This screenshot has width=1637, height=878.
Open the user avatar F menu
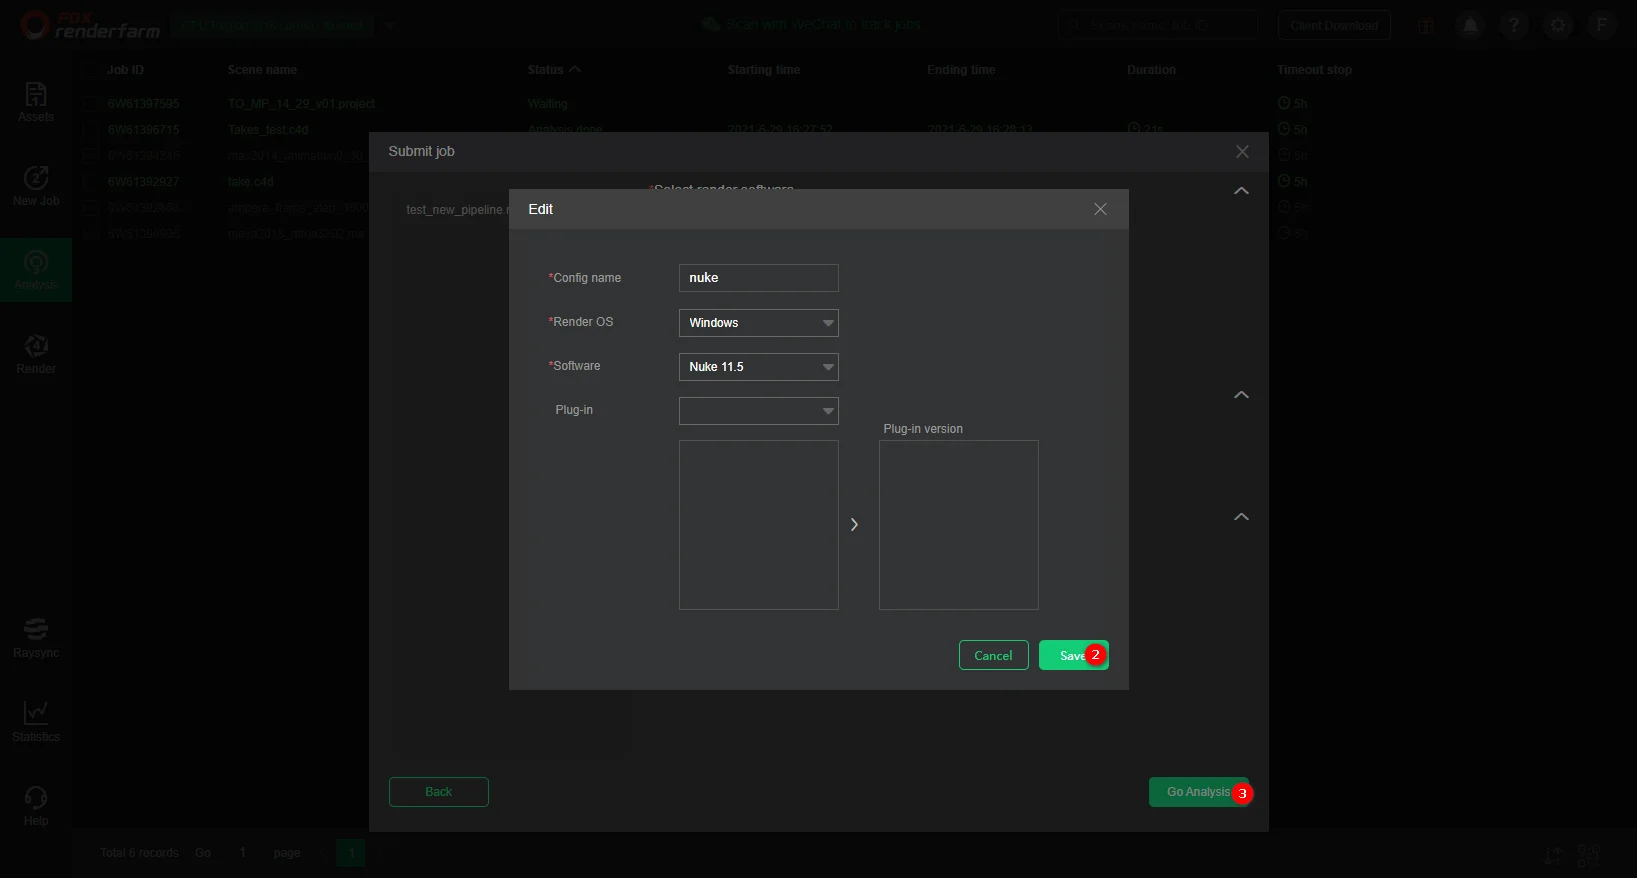tap(1602, 25)
